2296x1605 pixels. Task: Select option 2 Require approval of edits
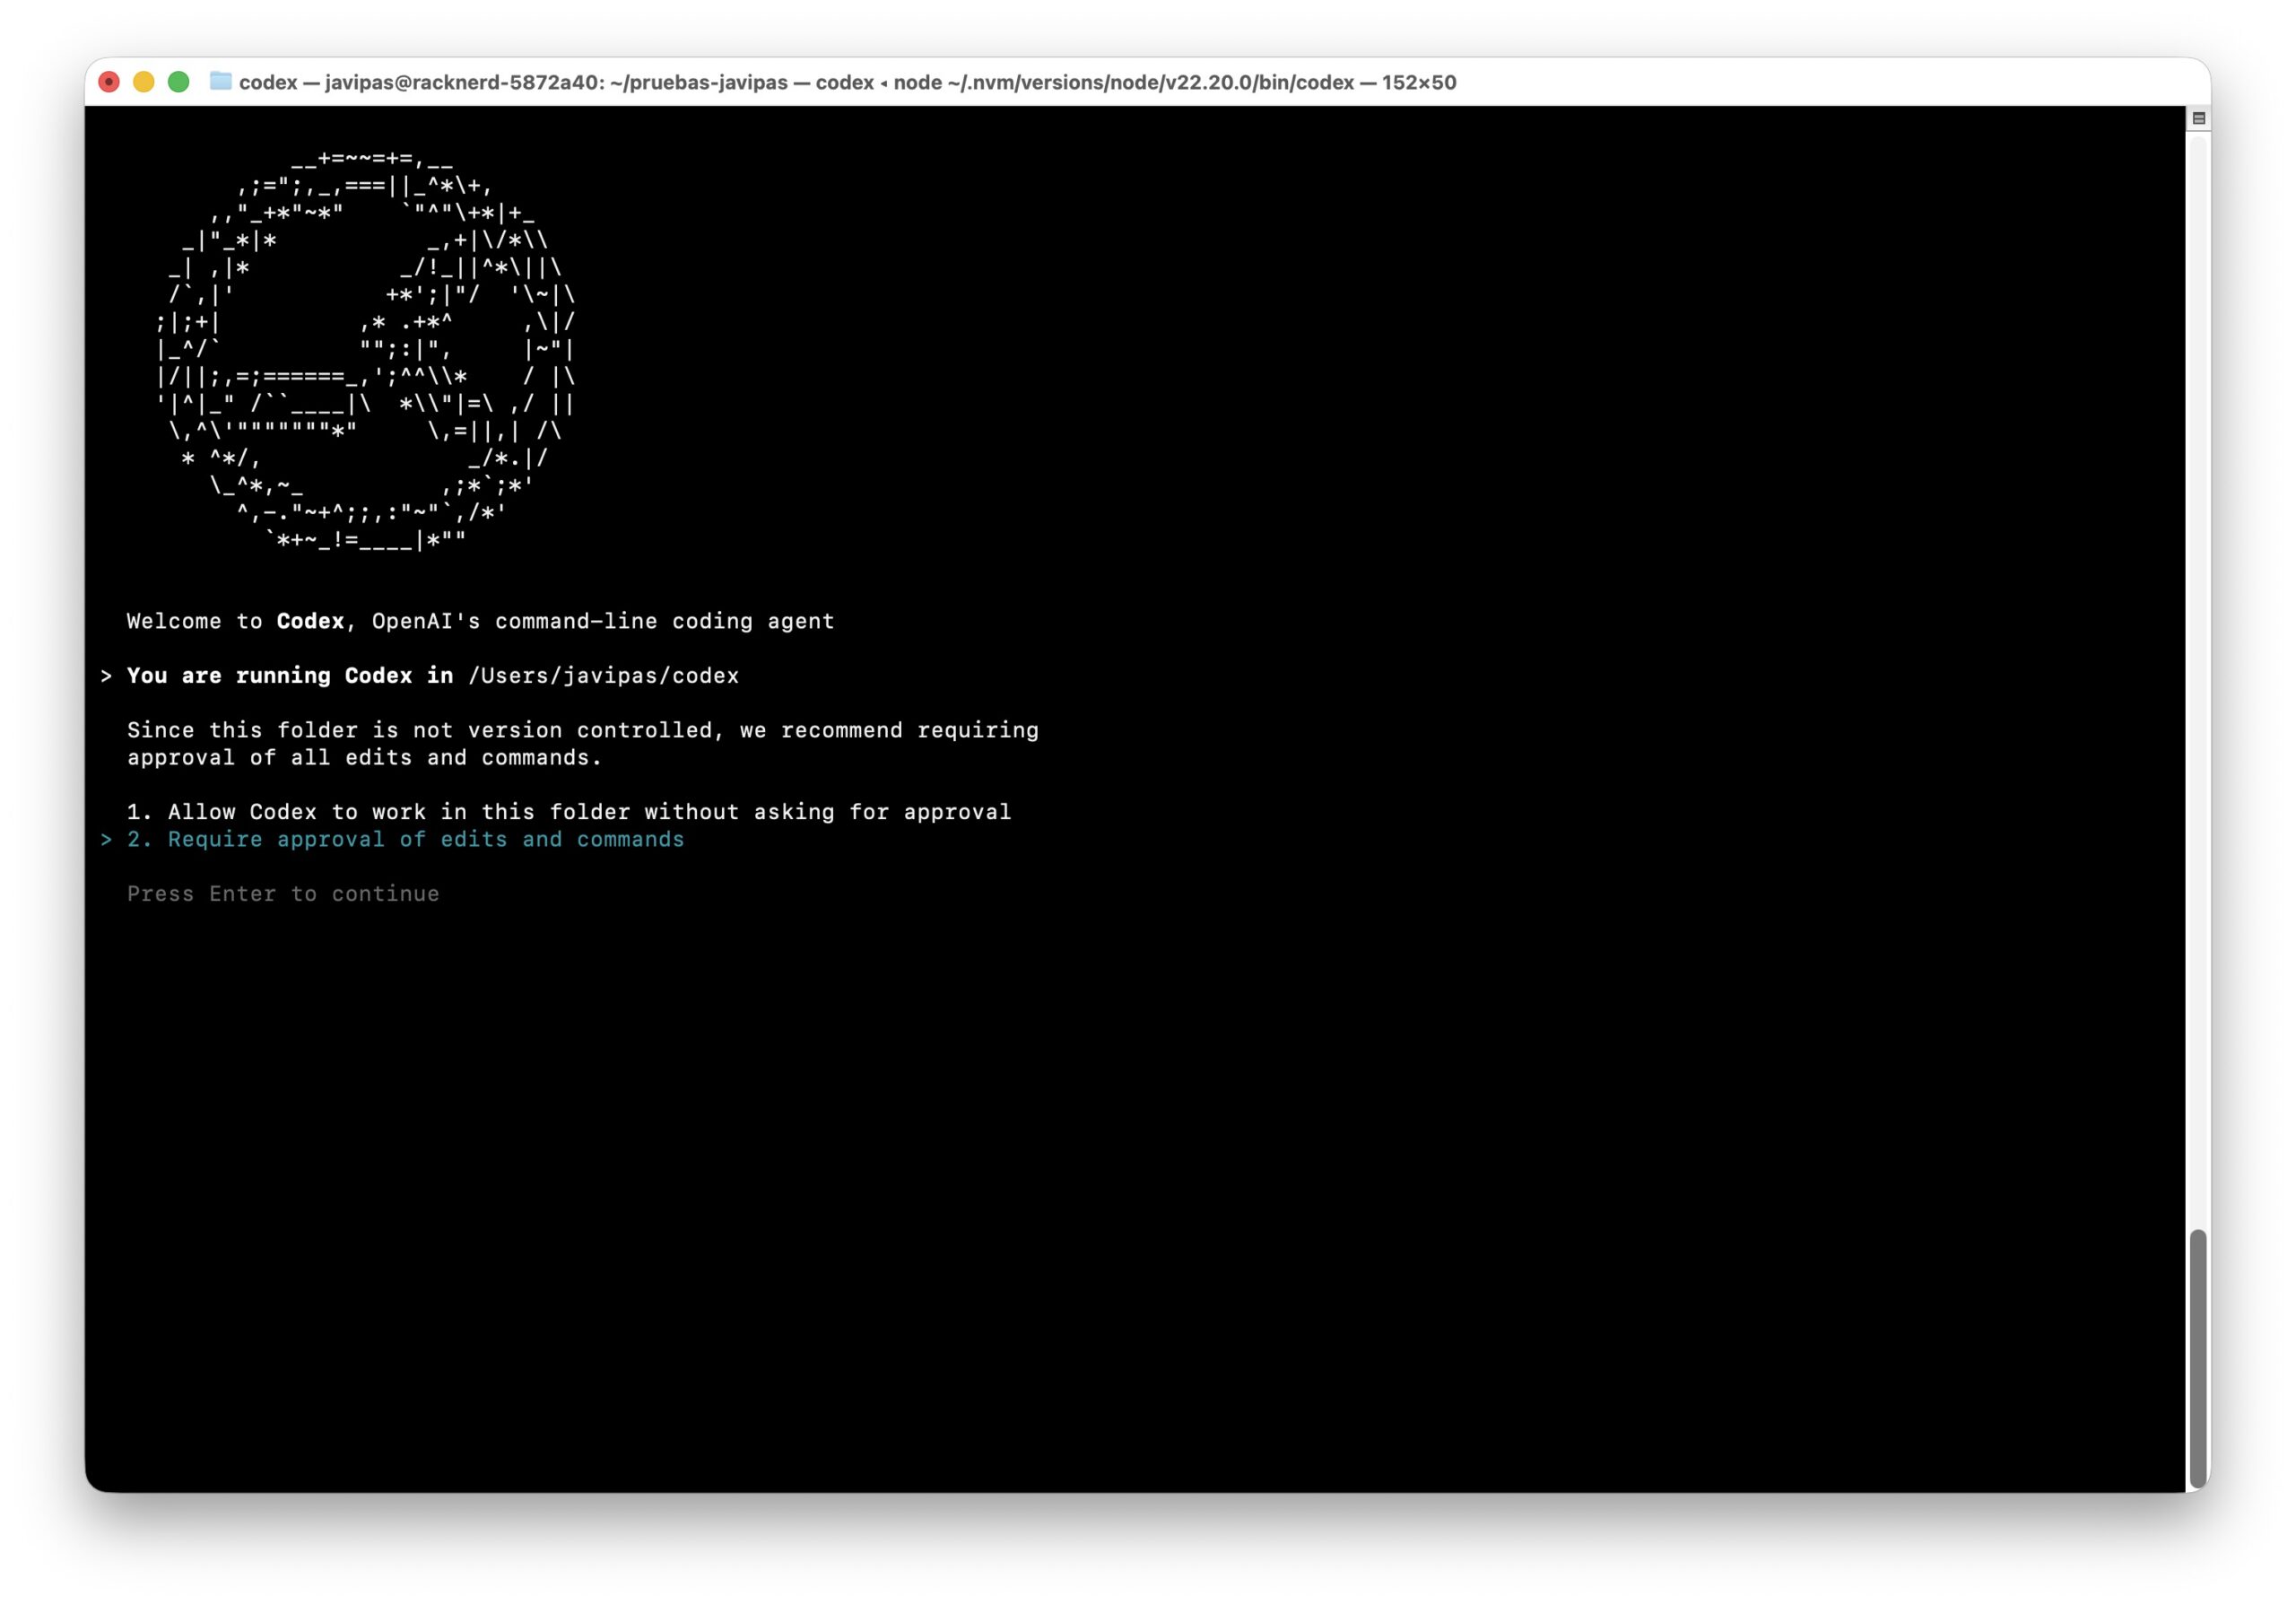(x=405, y=839)
